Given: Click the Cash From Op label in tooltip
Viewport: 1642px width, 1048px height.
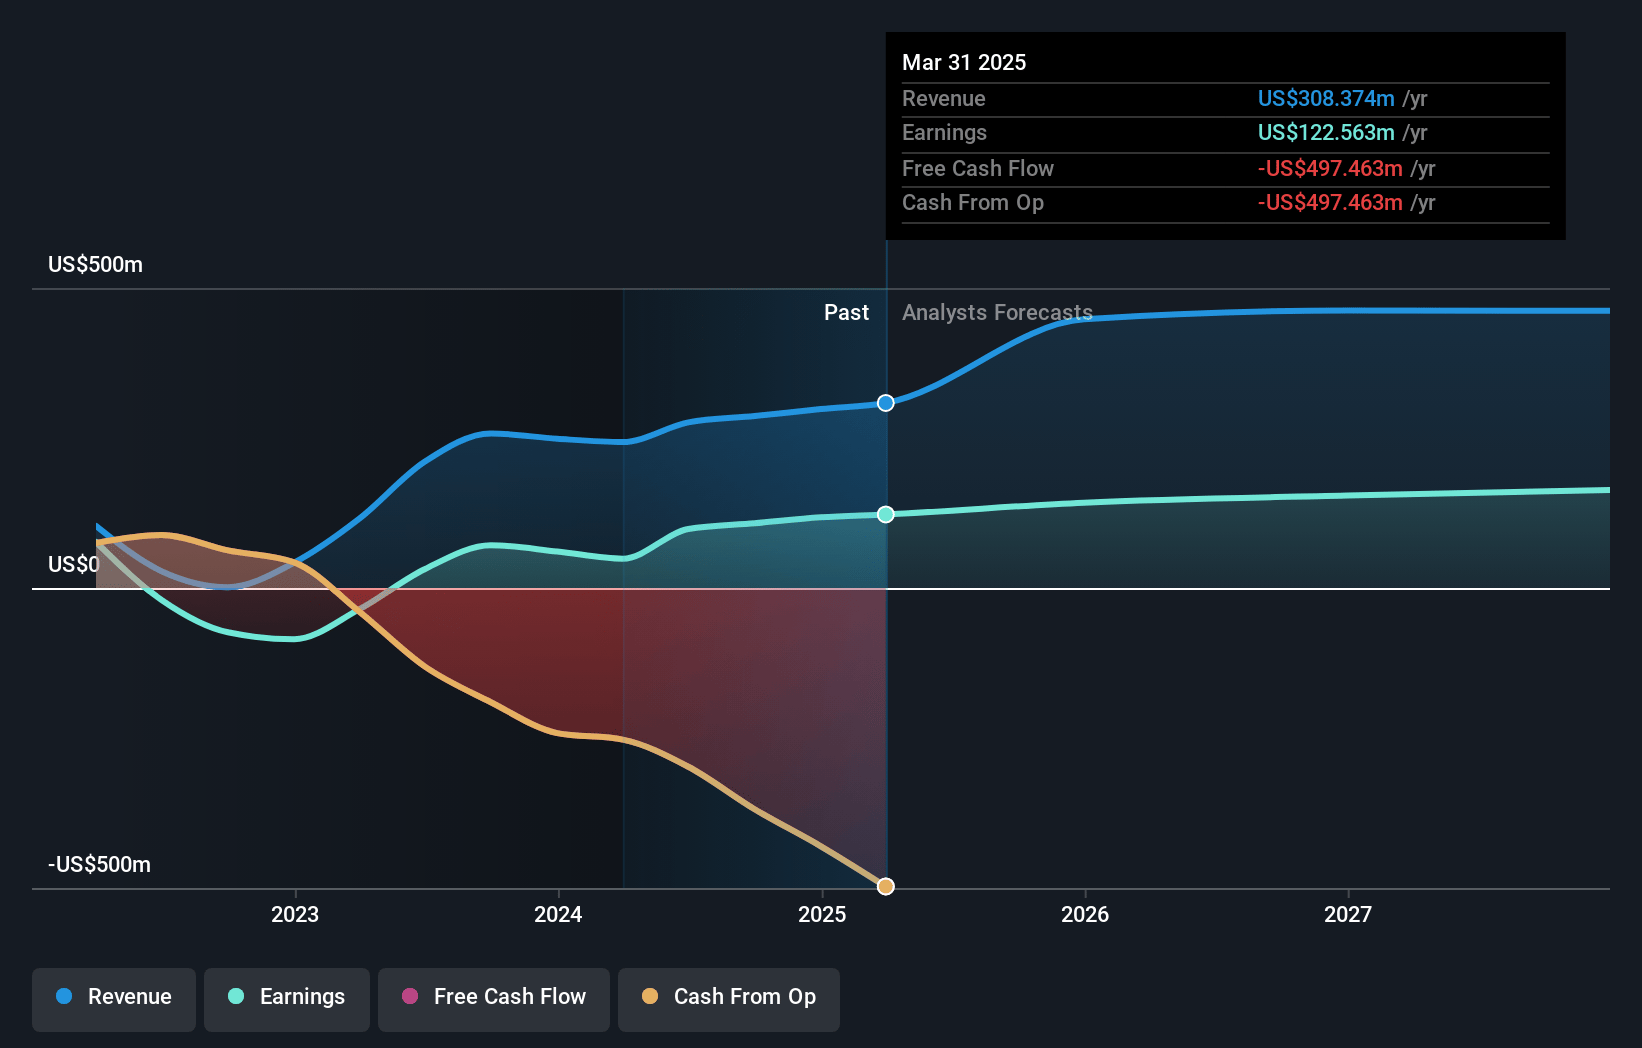Looking at the screenshot, I should coord(973,203).
